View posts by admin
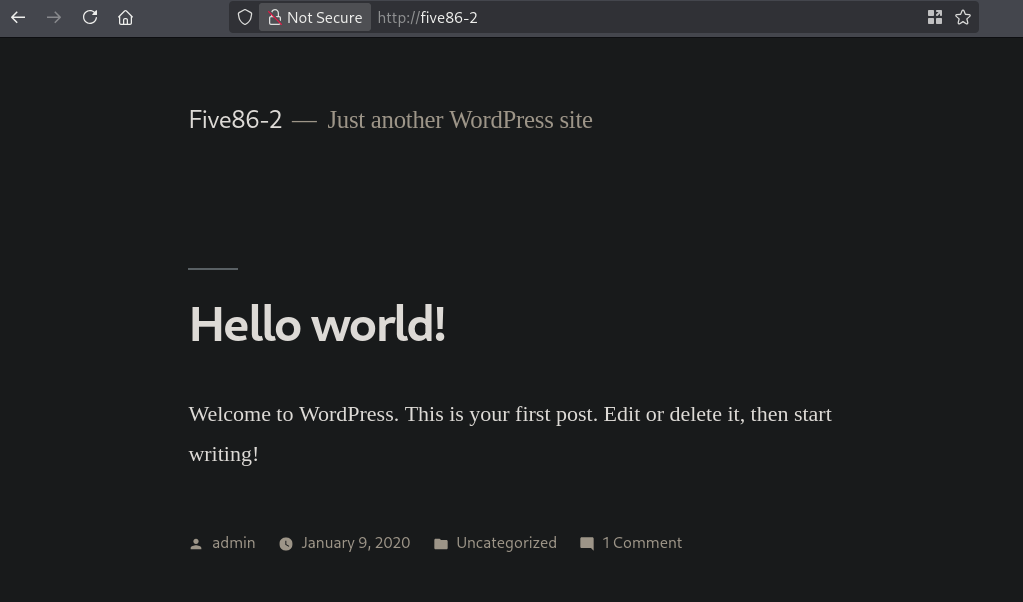Image resolution: width=1023 pixels, height=602 pixels. [x=234, y=543]
